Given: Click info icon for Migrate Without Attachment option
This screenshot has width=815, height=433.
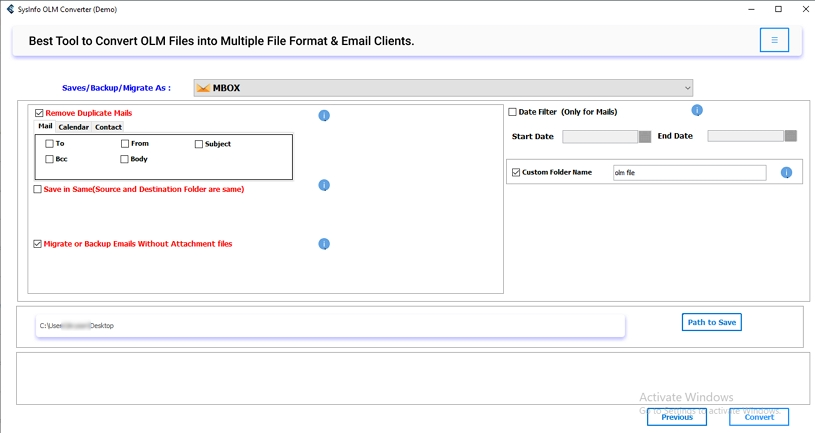Looking at the screenshot, I should click(324, 244).
